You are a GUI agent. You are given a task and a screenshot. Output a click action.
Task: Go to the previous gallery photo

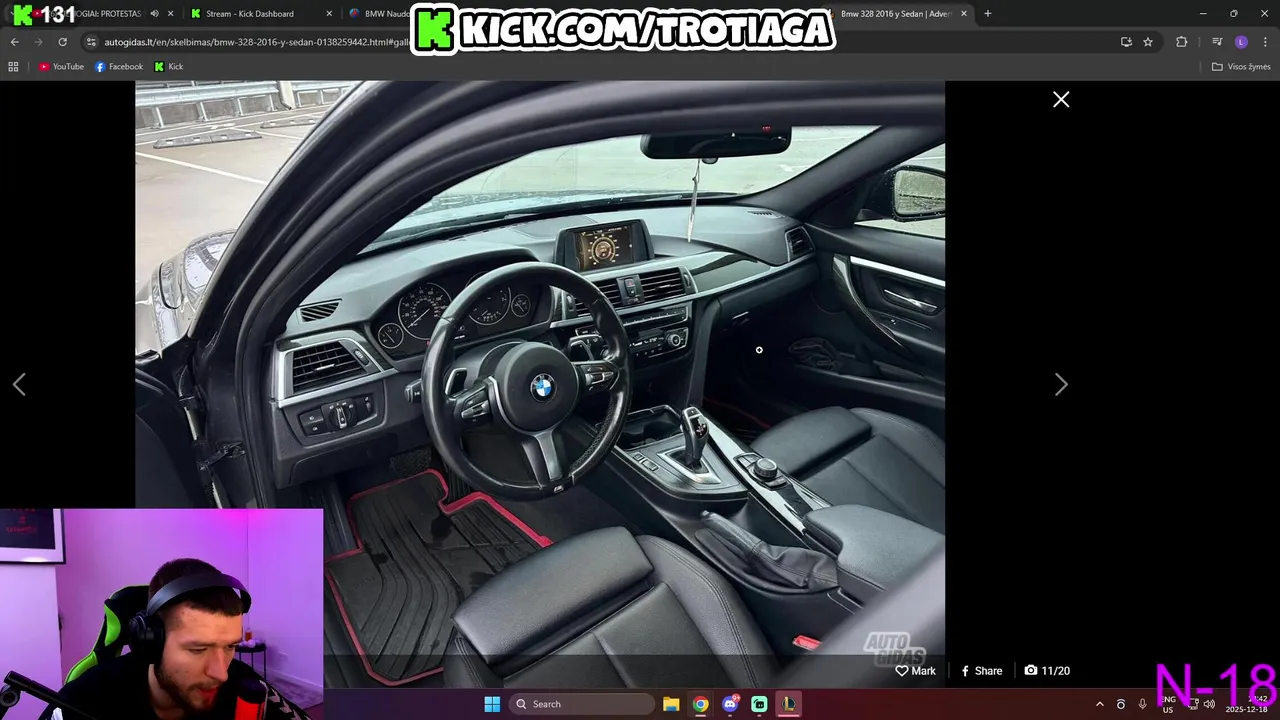point(19,384)
